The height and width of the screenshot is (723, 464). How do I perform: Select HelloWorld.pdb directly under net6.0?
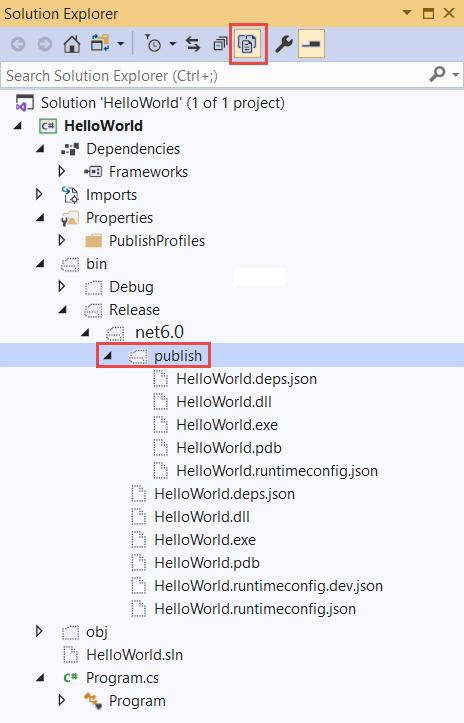point(207,563)
